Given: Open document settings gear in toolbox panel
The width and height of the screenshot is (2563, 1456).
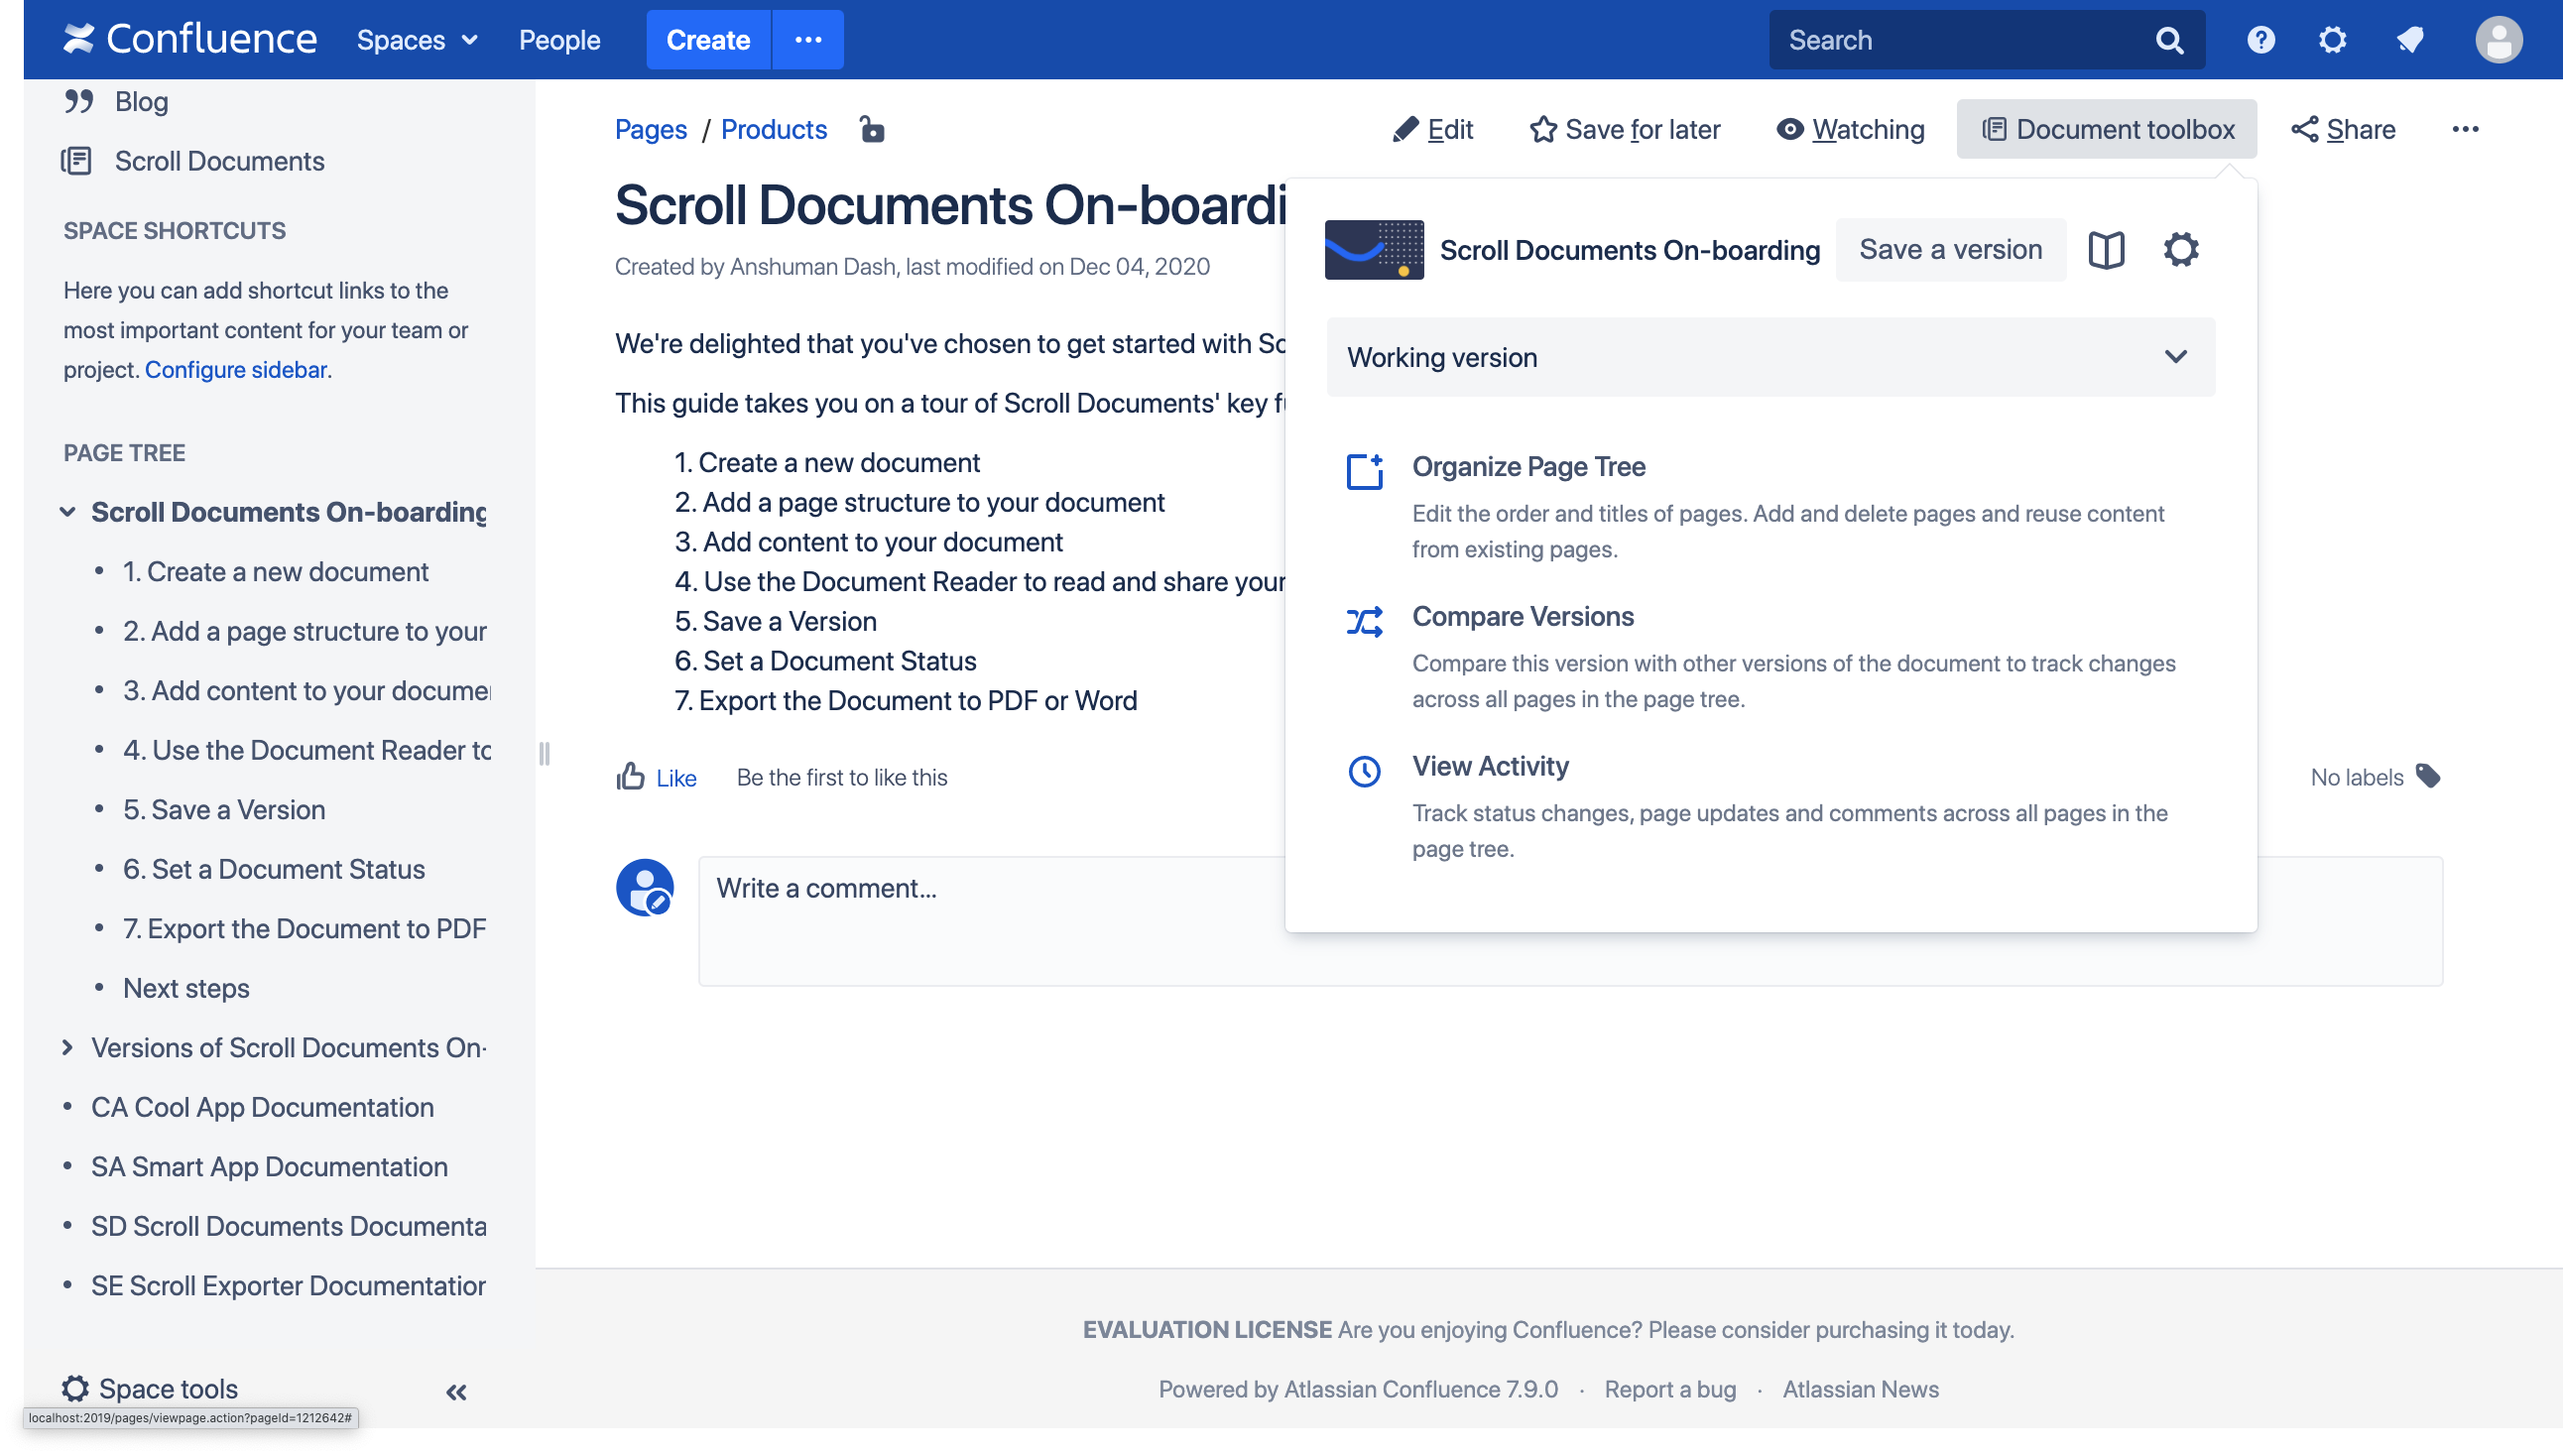Looking at the screenshot, I should tap(2180, 250).
